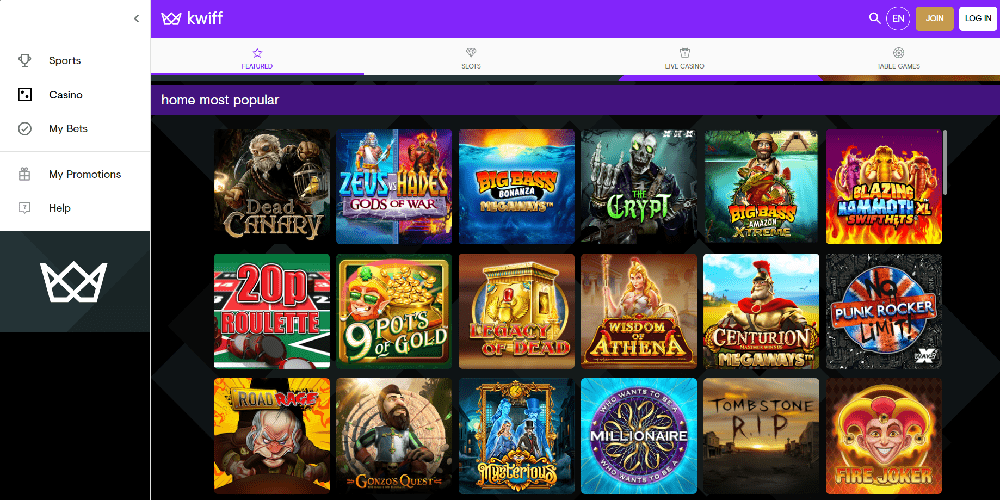
Task: Click the 'home most popular' heading
Action: (220, 100)
